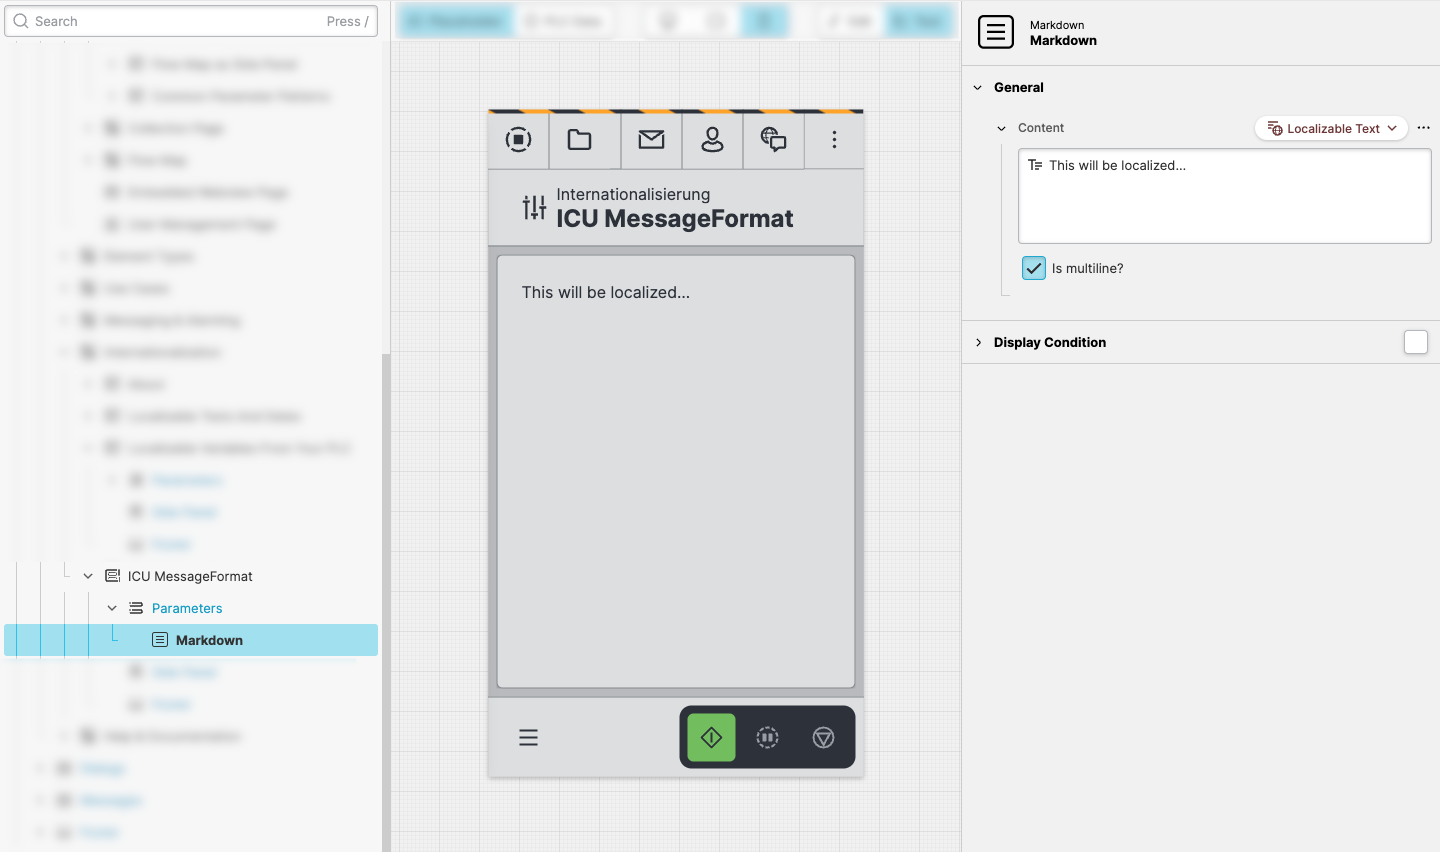Click the stop-circle icon in preview toolbar
This screenshot has height=852, width=1440.
(x=518, y=140)
